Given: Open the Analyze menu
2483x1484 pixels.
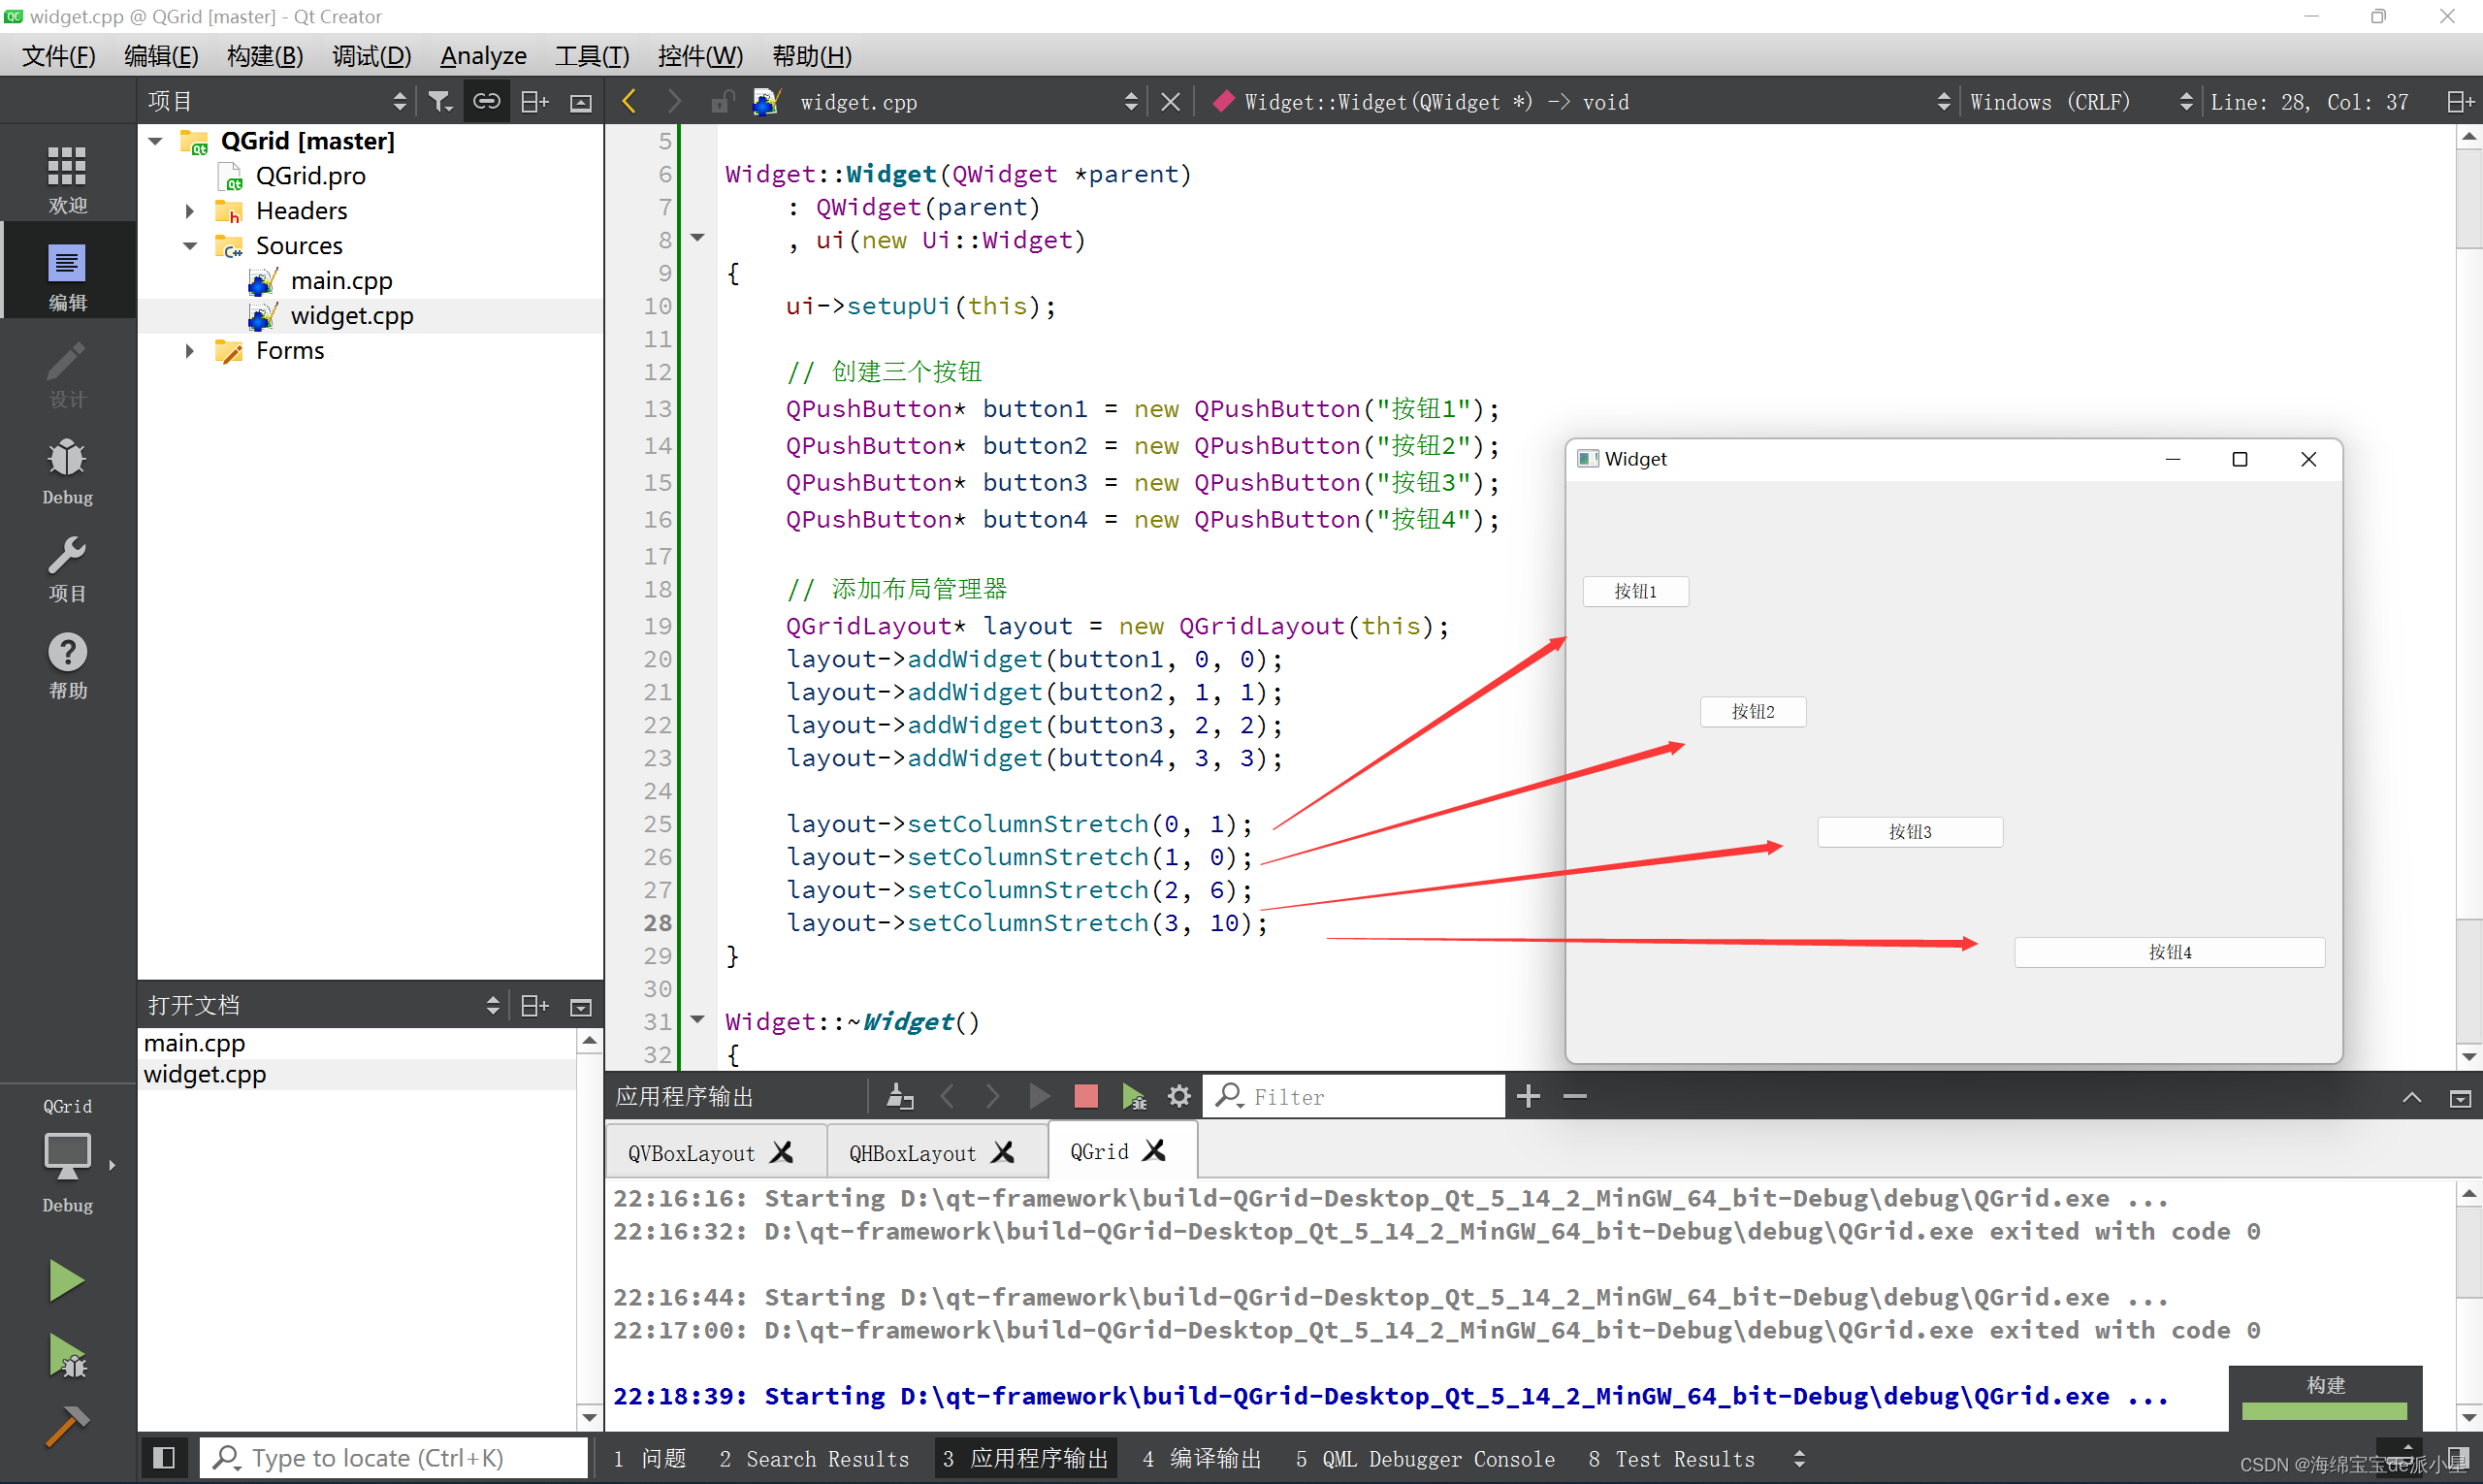Looking at the screenshot, I should [483, 56].
